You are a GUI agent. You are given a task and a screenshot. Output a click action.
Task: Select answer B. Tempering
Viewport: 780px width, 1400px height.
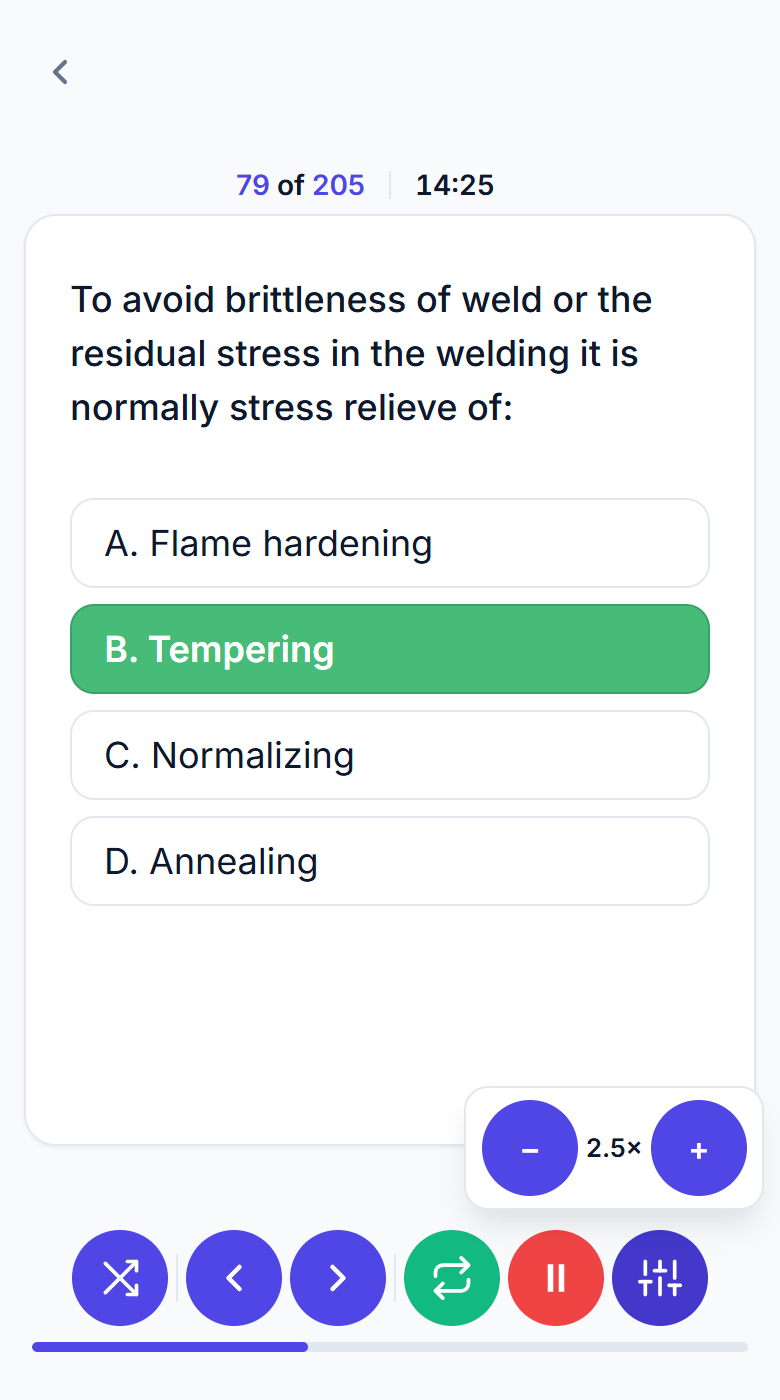pyautogui.click(x=390, y=649)
